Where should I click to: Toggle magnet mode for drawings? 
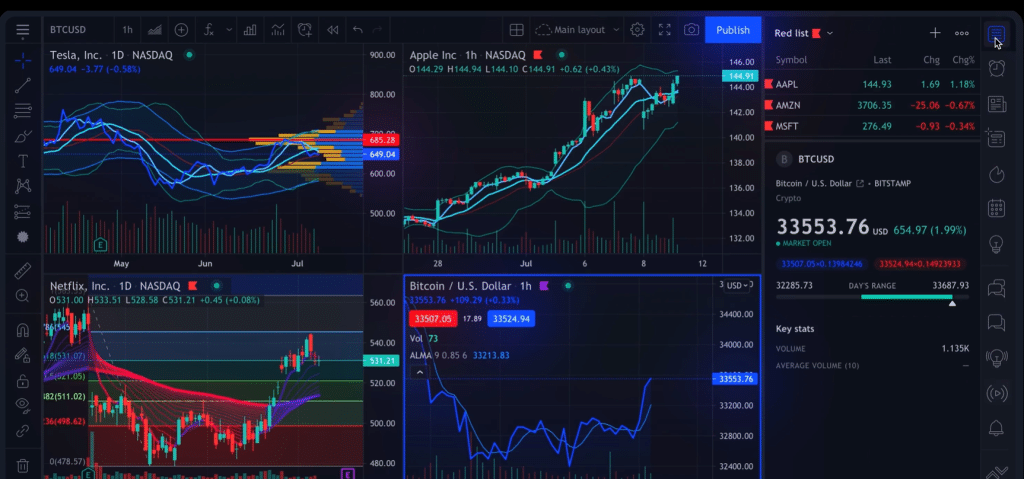[23, 330]
